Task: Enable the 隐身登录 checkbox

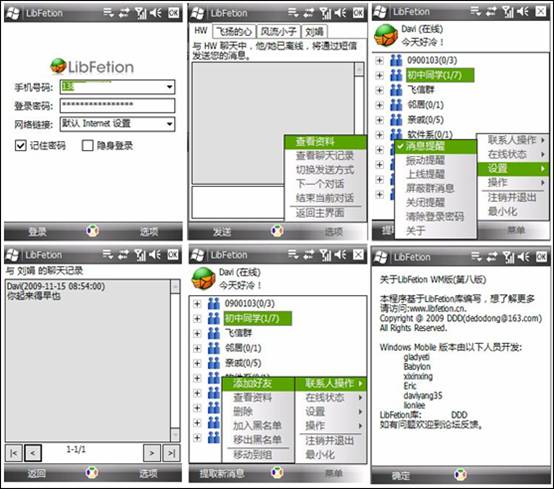Action: [x=87, y=145]
